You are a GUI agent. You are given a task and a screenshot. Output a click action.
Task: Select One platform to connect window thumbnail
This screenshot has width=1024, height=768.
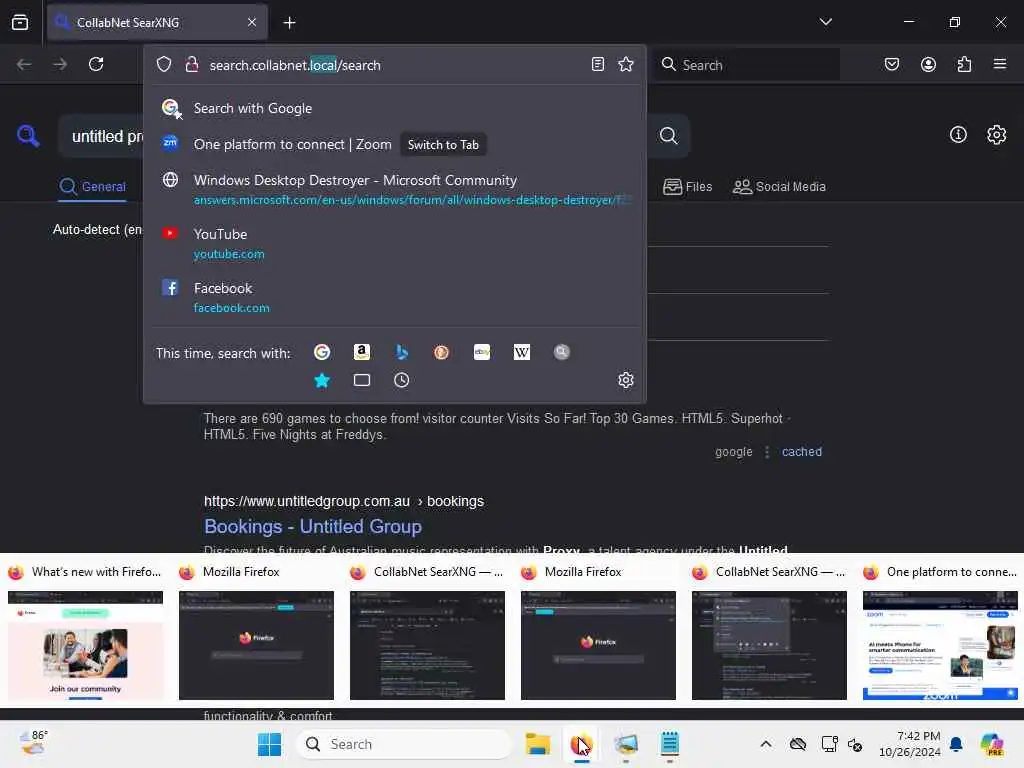tap(940, 632)
